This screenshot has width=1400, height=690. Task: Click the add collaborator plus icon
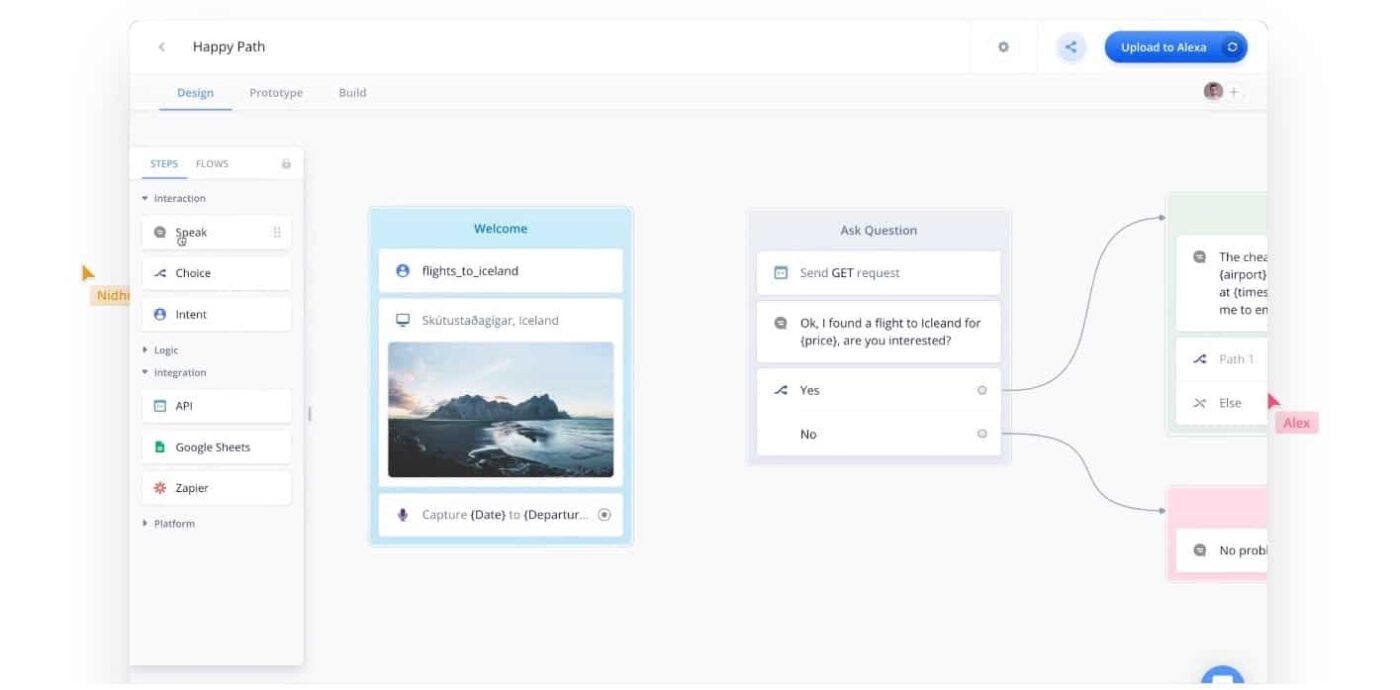pos(1234,92)
